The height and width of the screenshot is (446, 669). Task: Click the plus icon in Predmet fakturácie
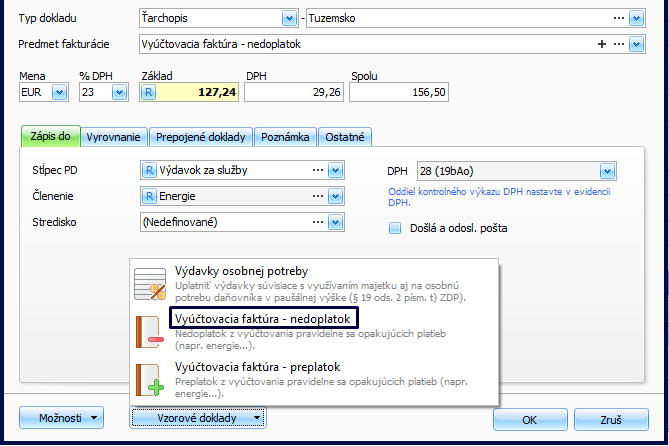(x=602, y=44)
